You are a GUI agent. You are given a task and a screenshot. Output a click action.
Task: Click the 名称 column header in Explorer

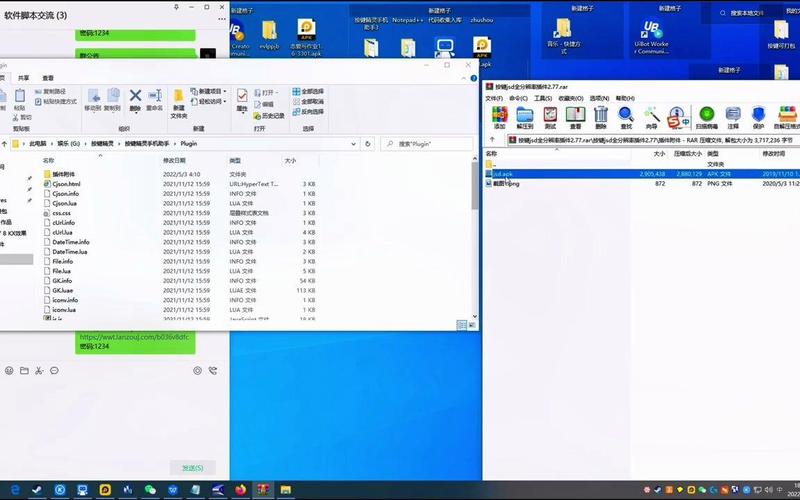click(60, 160)
